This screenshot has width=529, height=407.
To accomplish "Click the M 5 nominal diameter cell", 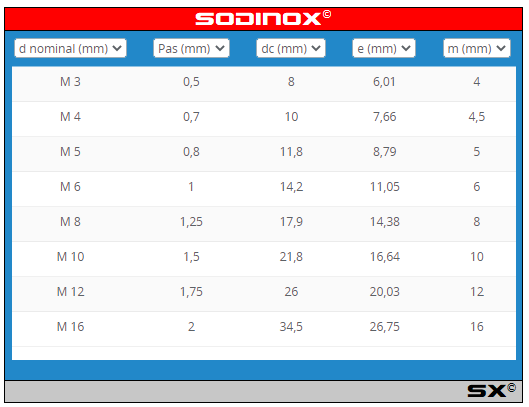I will [70, 152].
